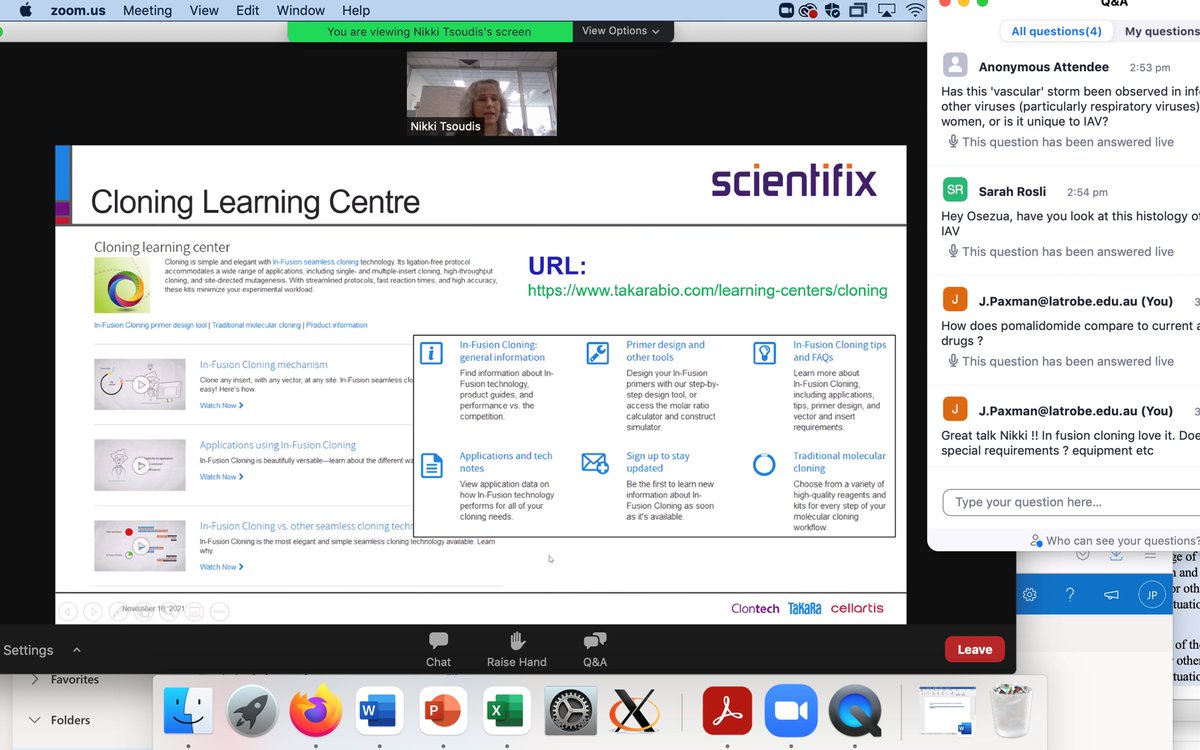The image size is (1200, 750).
Task: Open minimized Word document in Dock
Action: point(946,712)
